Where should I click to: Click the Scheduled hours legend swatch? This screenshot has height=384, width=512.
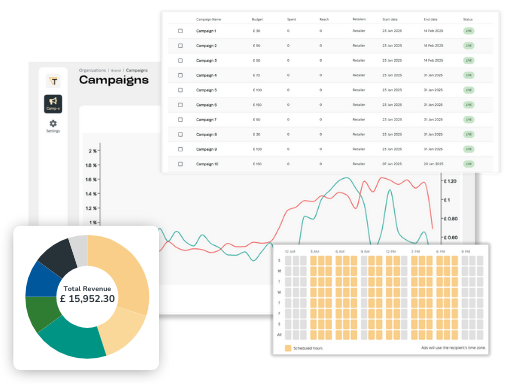(x=288, y=348)
